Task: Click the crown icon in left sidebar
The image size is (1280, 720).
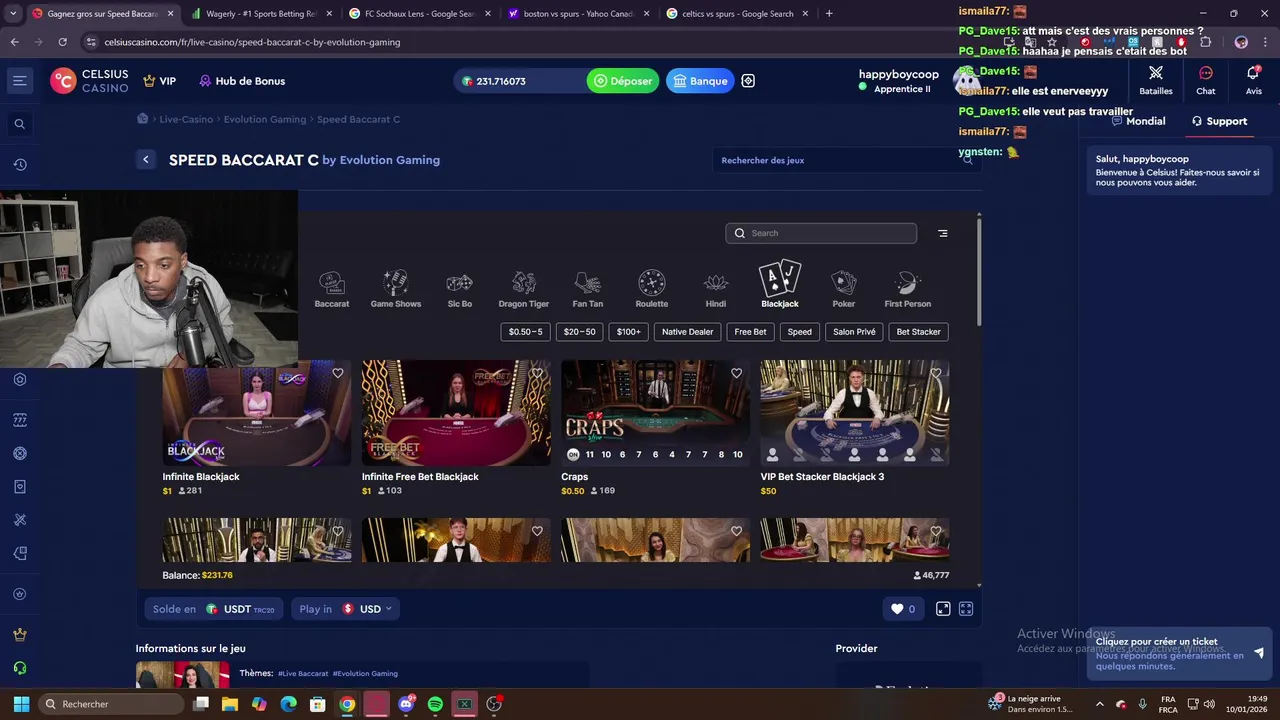Action: pos(19,635)
